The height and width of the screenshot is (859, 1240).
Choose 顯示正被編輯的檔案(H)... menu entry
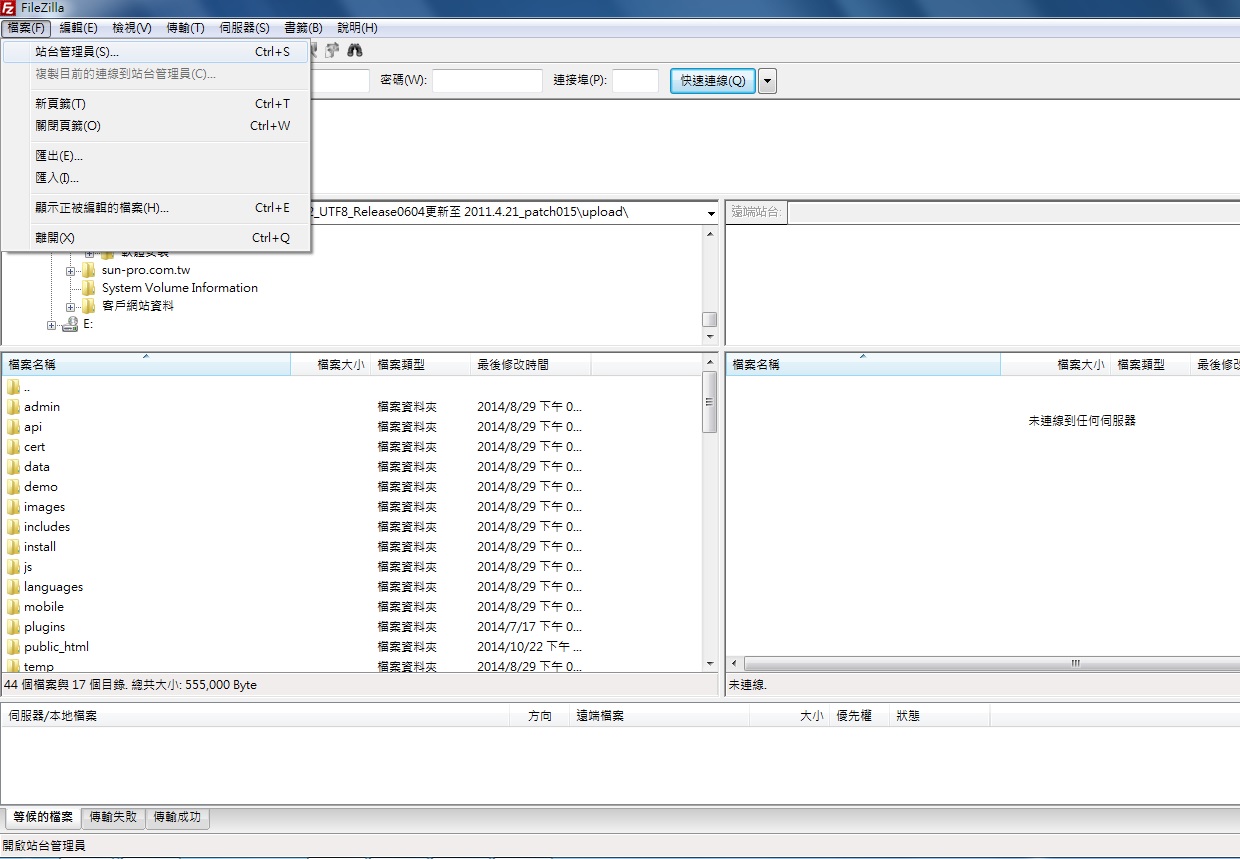point(156,208)
